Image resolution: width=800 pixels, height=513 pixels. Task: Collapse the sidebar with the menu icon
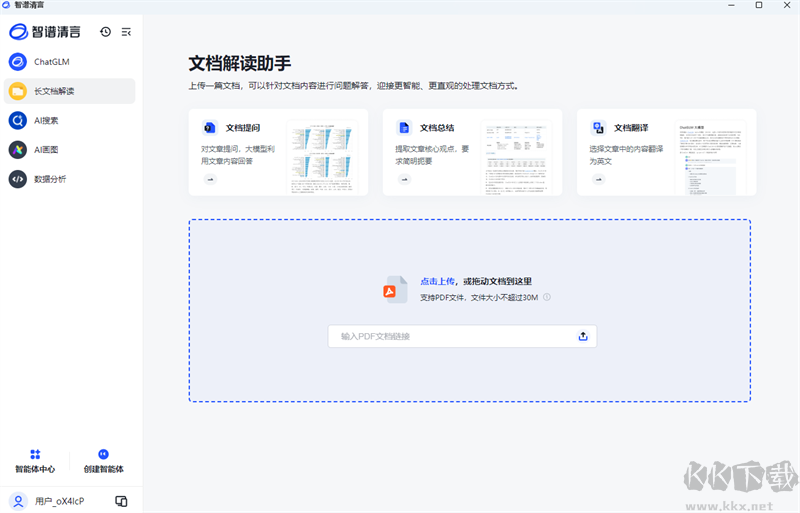pyautogui.click(x=126, y=32)
